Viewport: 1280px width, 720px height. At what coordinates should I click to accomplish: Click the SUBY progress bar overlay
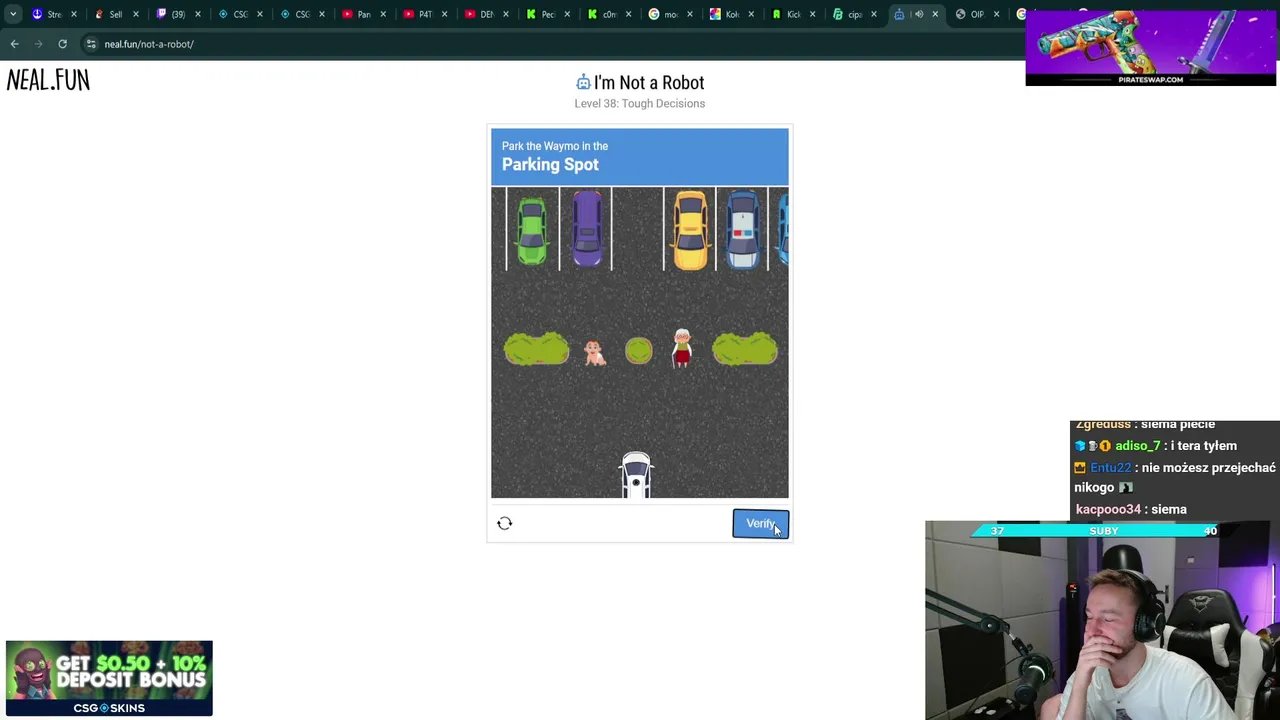coord(1104,531)
